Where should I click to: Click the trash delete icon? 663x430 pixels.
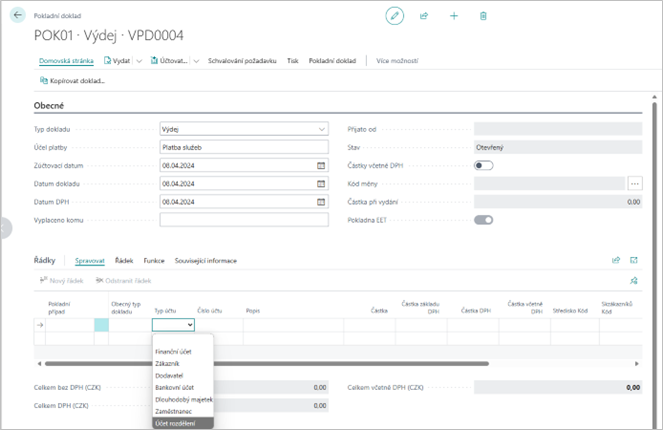click(x=484, y=16)
